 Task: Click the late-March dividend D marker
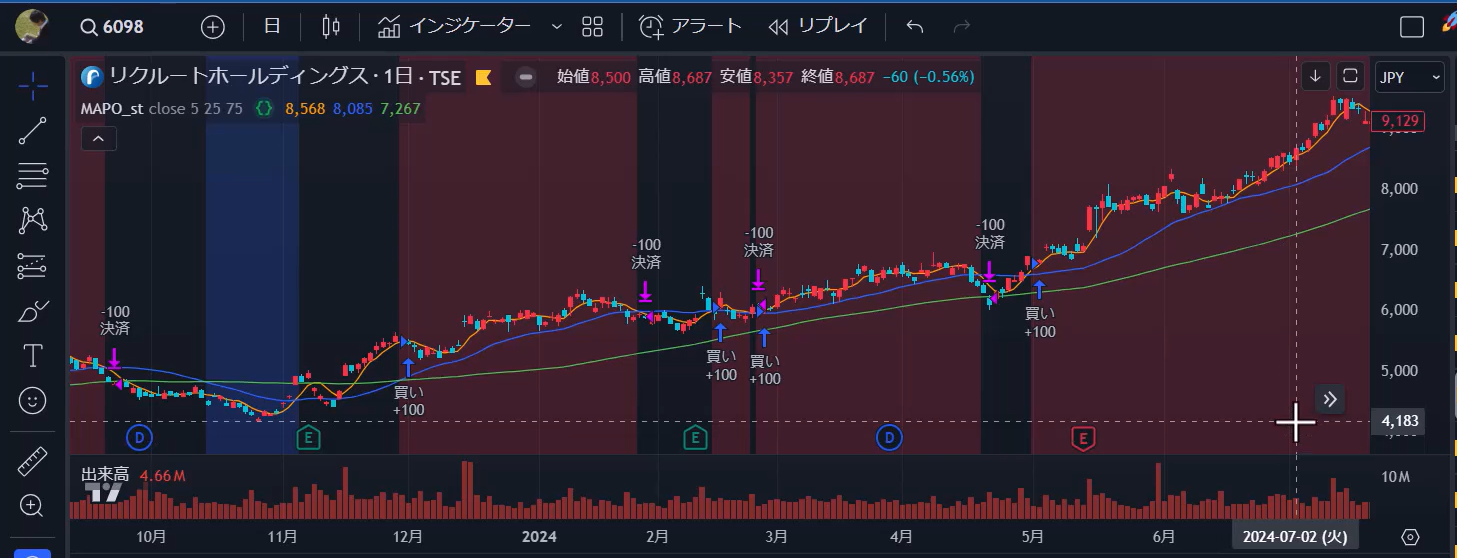click(x=888, y=437)
